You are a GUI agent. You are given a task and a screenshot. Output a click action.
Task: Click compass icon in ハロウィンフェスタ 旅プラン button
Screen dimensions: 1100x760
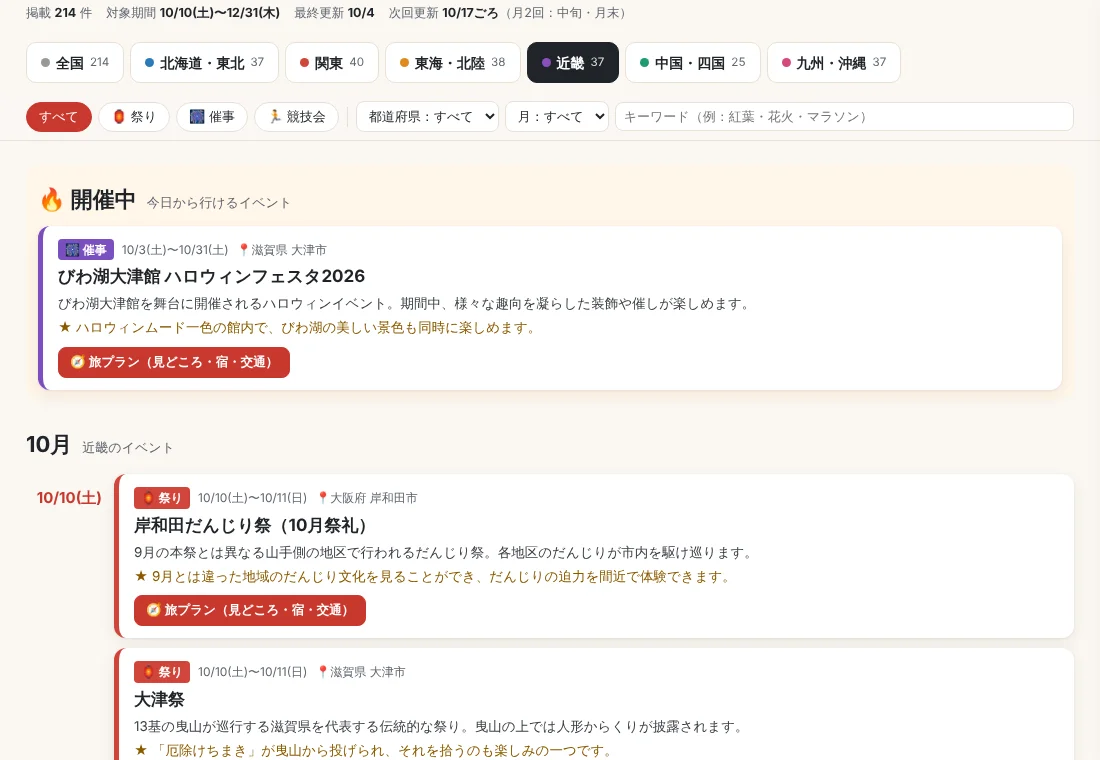pos(77,362)
